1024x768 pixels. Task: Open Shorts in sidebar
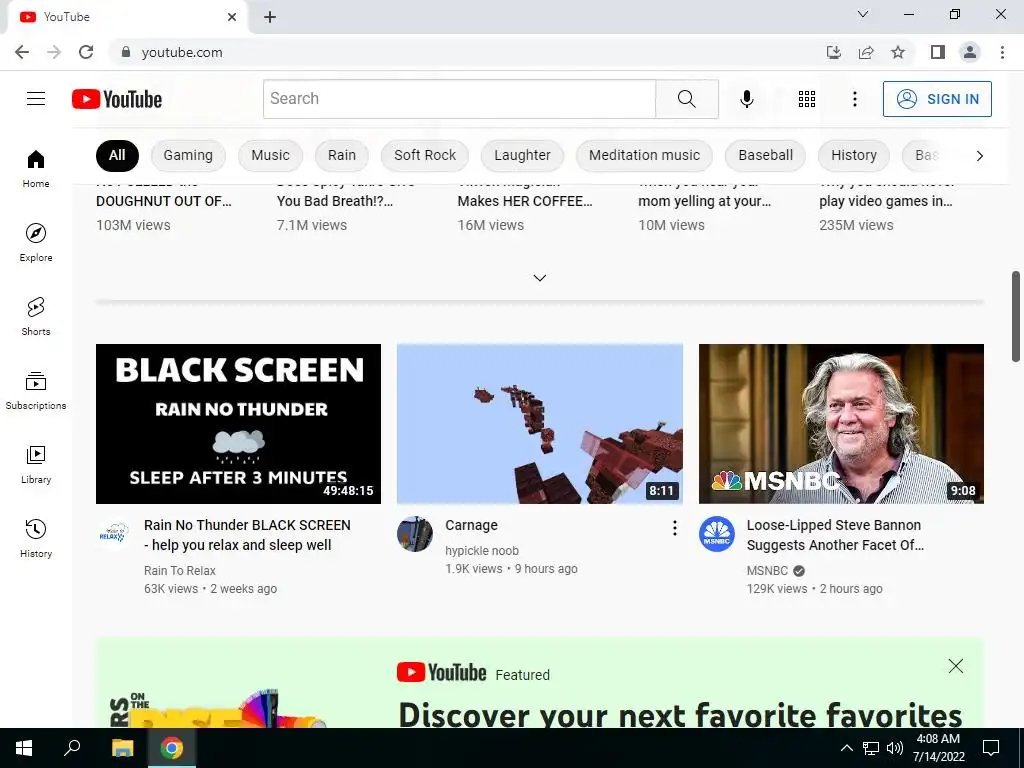[36, 316]
